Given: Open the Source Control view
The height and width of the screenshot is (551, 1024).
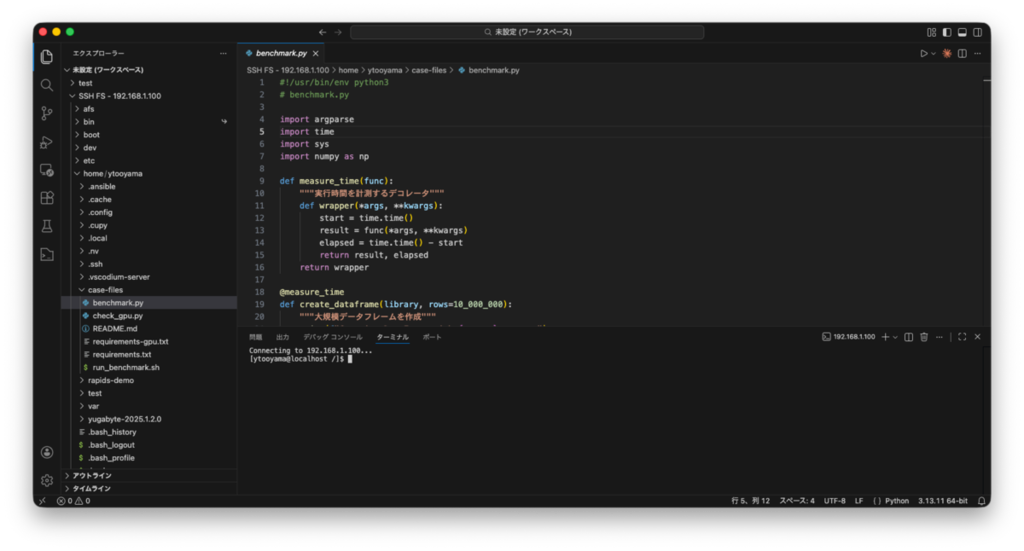Looking at the screenshot, I should tap(46, 114).
